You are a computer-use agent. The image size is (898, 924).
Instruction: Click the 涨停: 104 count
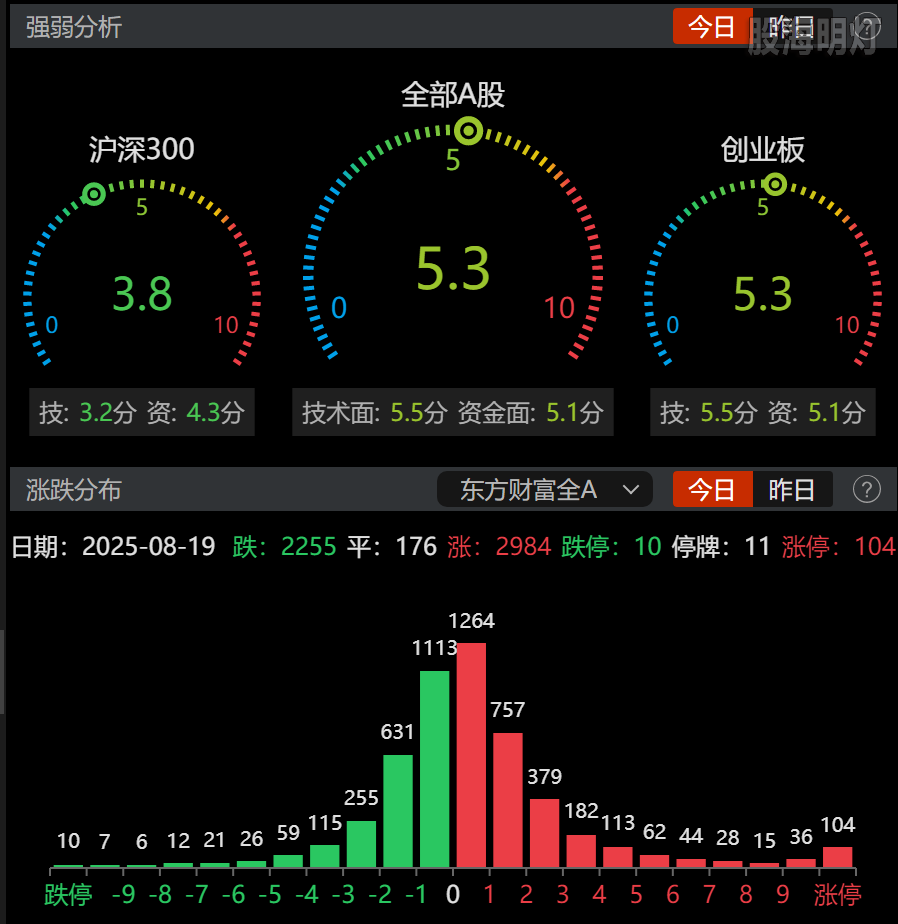point(838,546)
